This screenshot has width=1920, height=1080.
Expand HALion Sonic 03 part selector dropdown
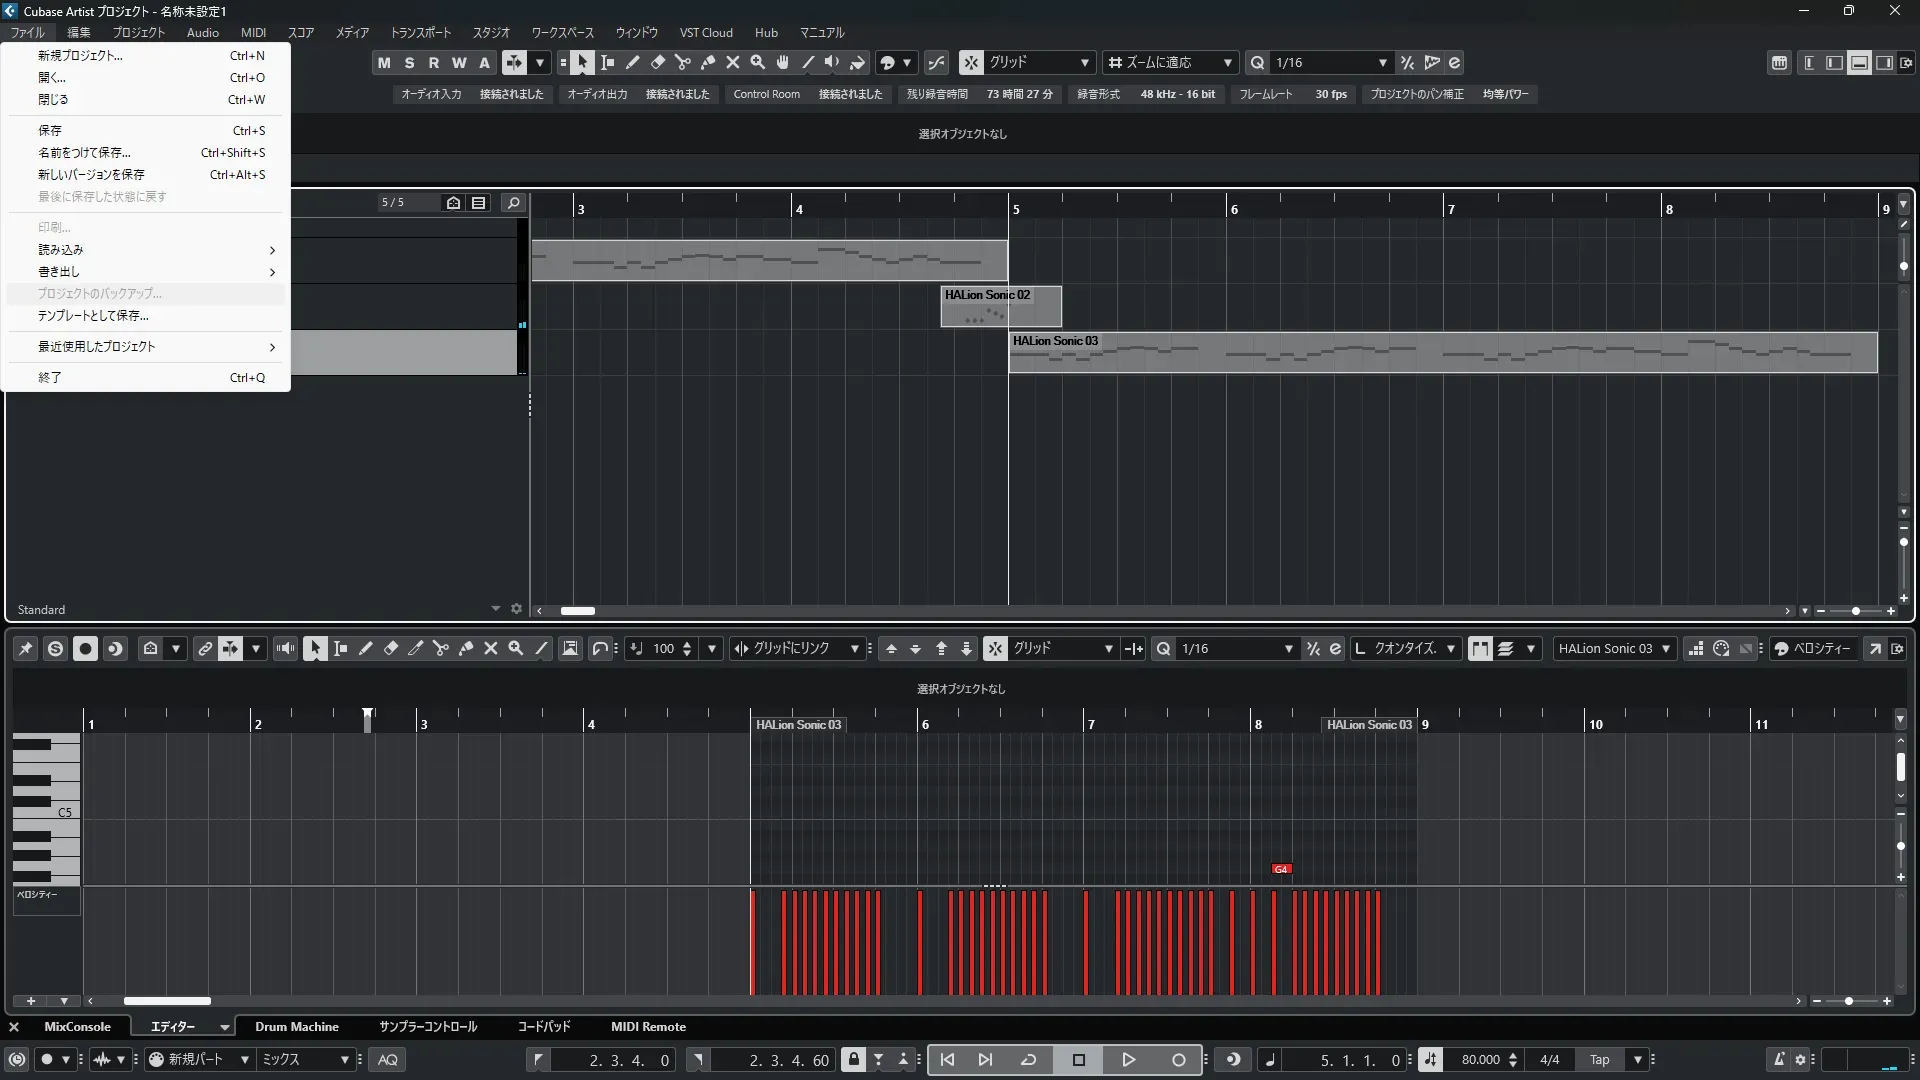(1665, 649)
